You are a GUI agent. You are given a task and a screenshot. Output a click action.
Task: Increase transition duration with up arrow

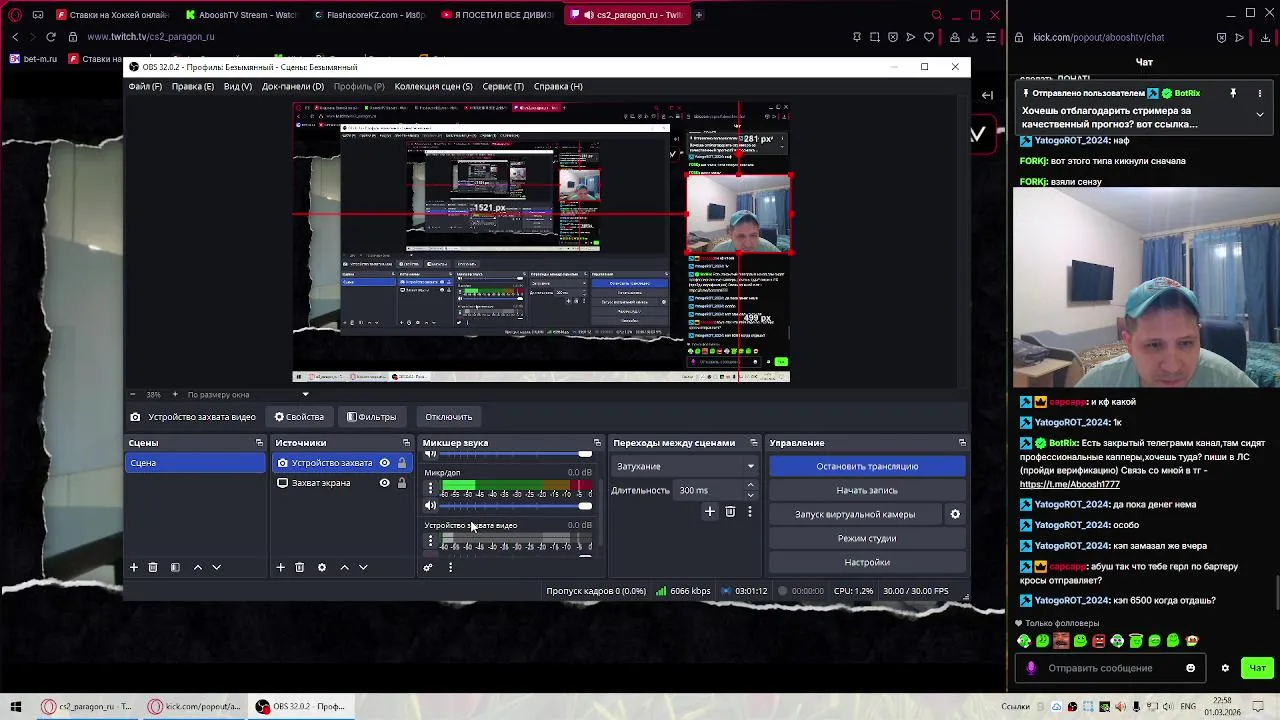[x=750, y=486]
